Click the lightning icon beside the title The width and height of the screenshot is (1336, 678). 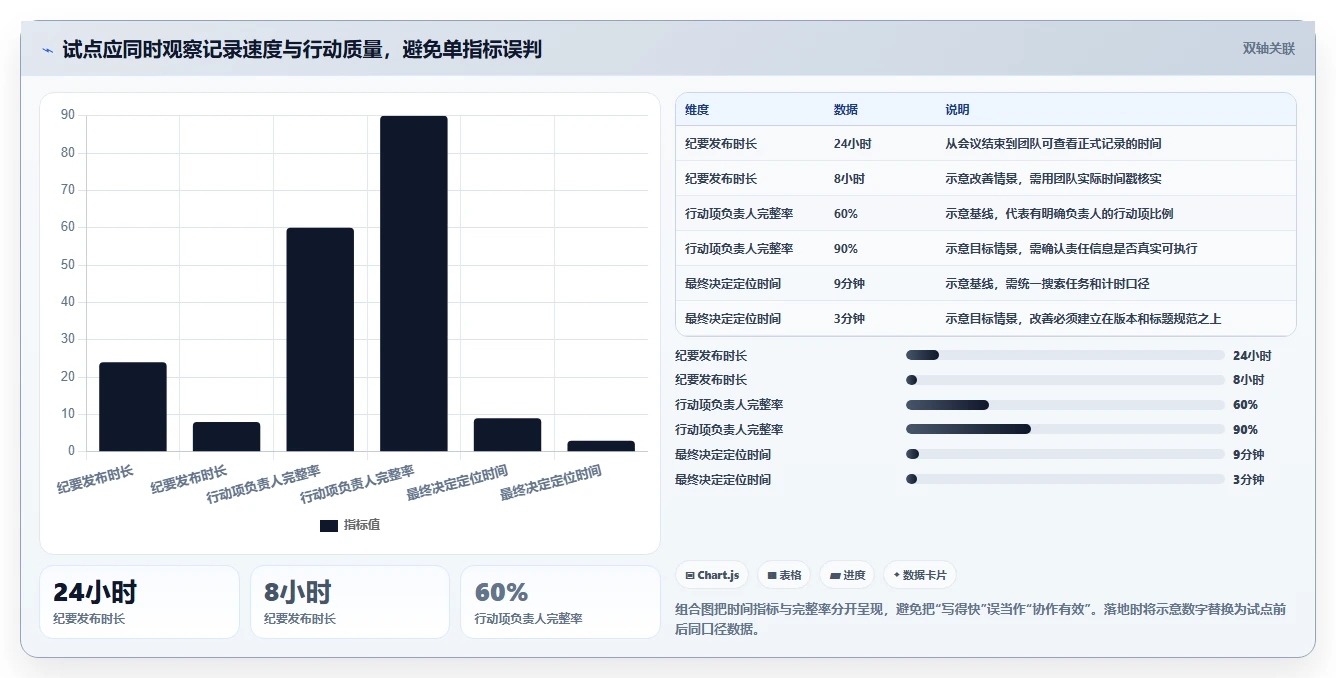click(48, 50)
